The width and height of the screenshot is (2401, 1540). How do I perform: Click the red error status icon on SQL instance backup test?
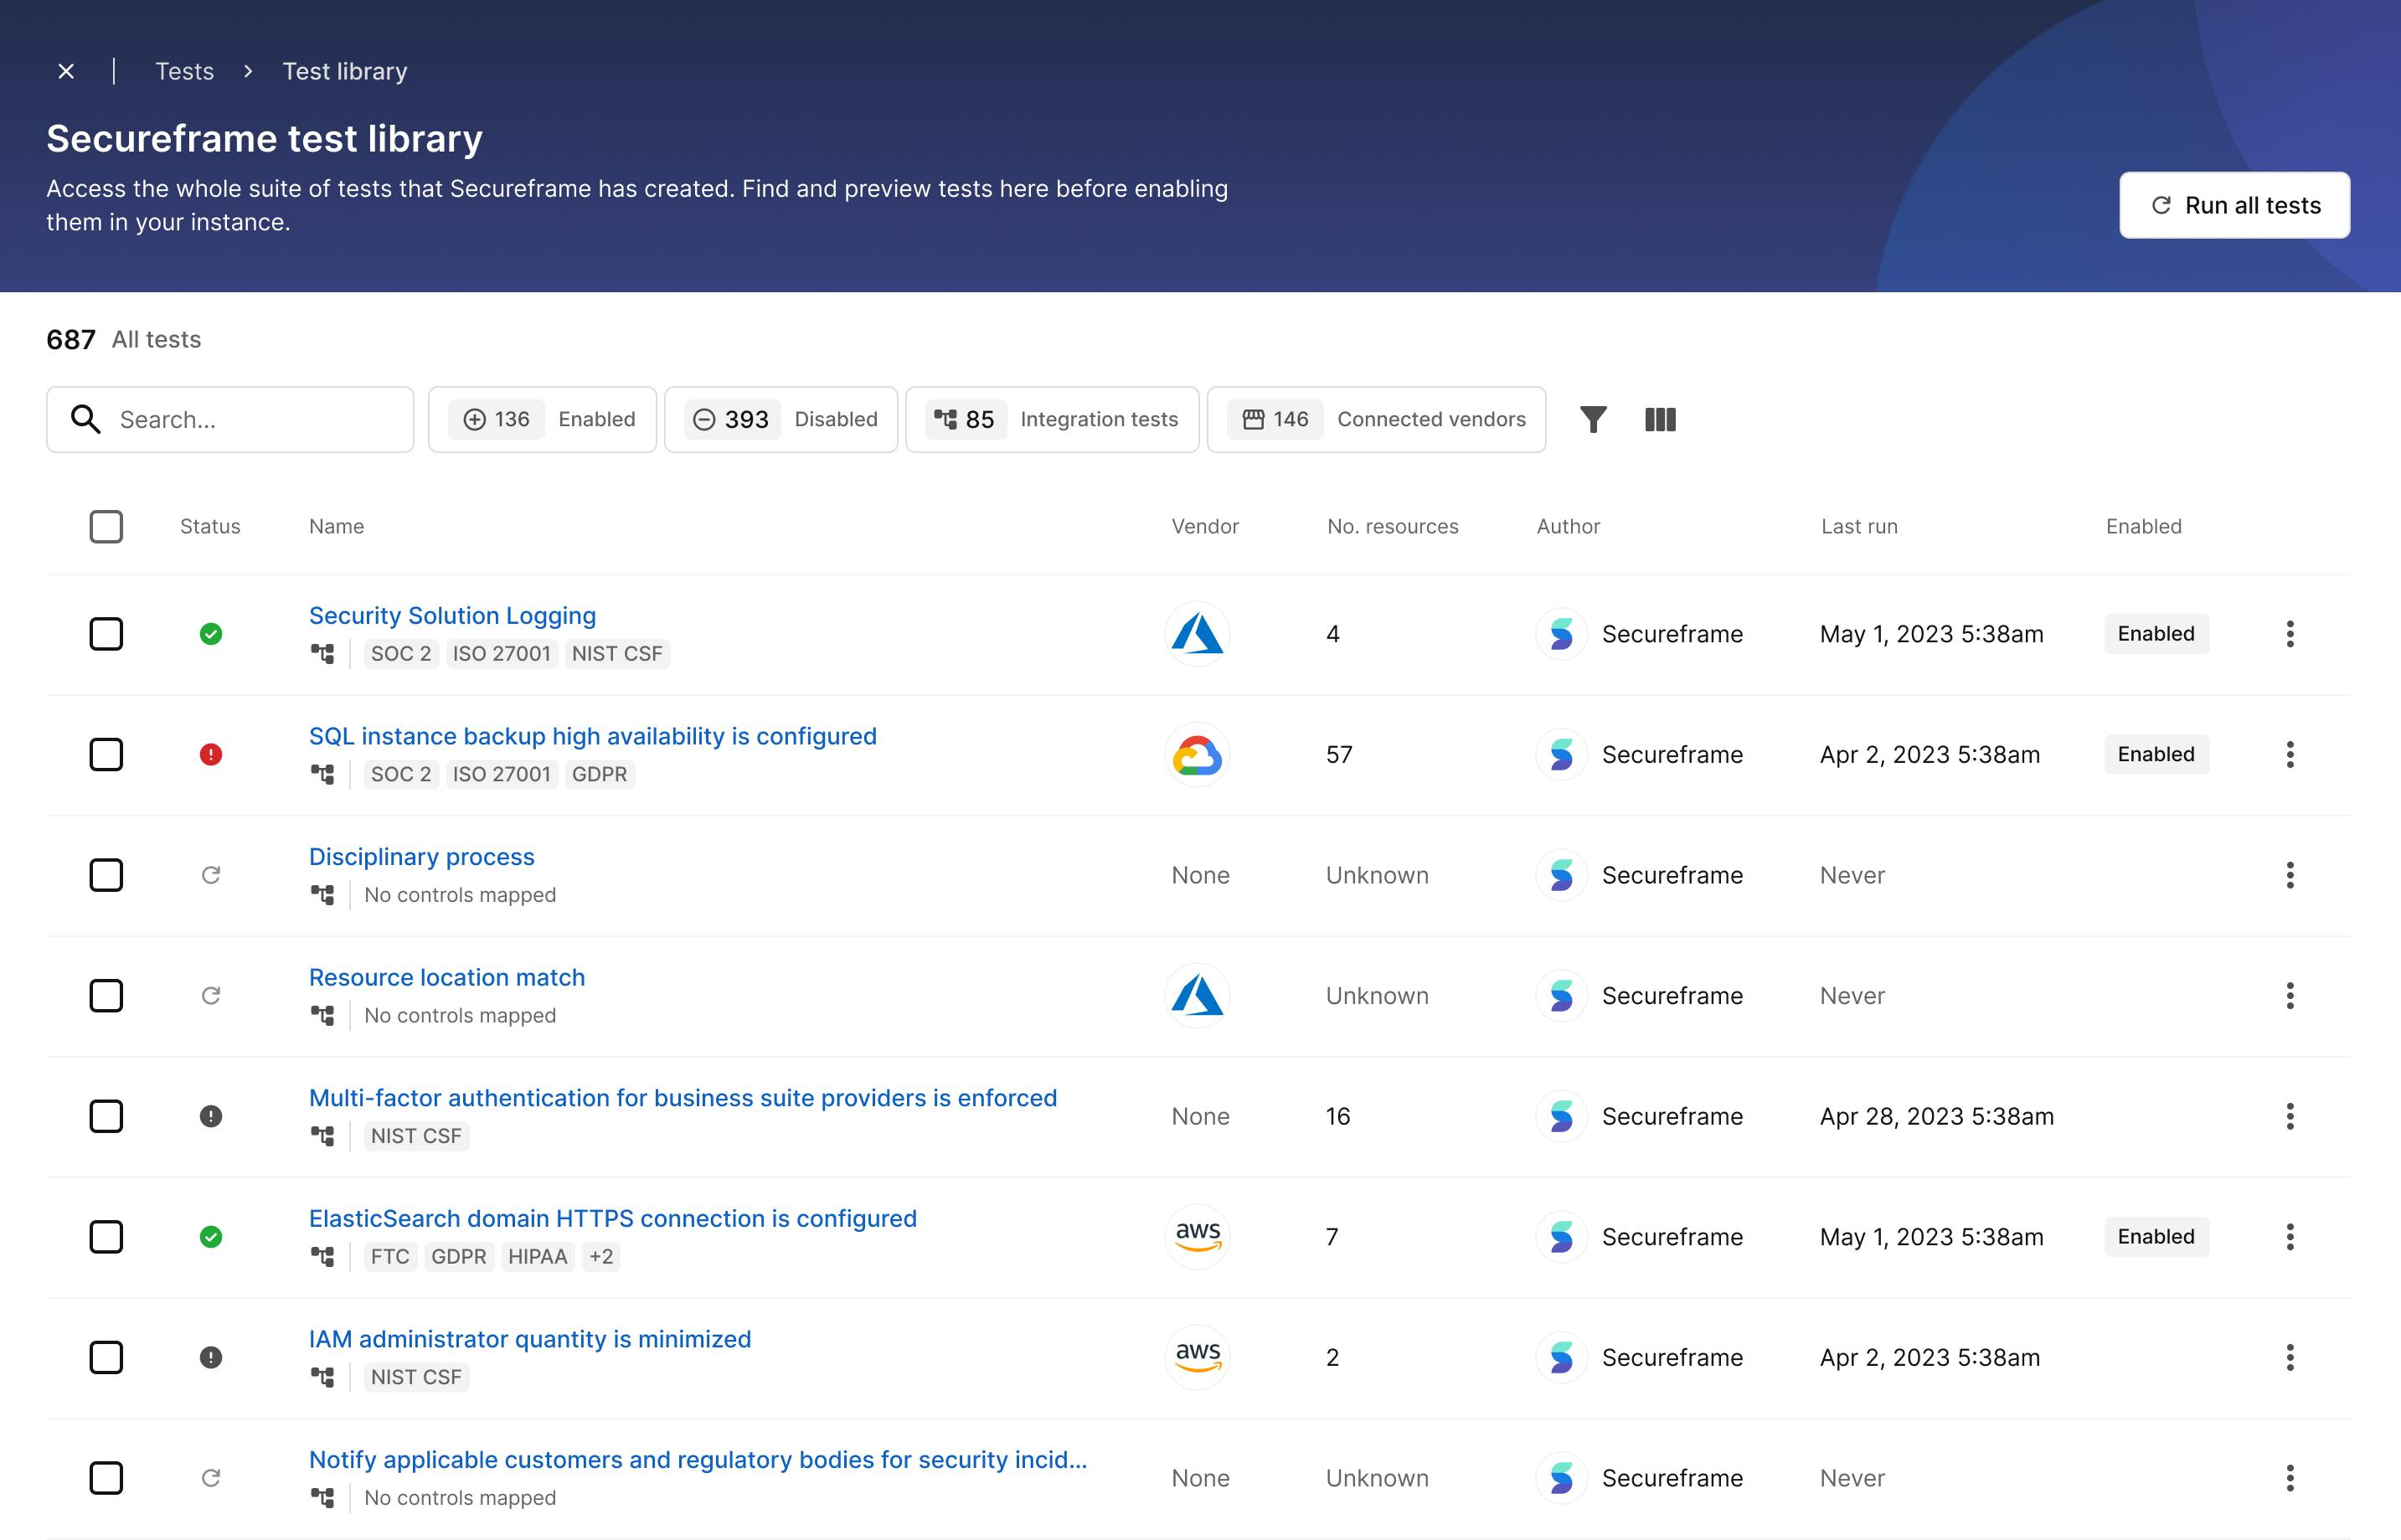click(209, 753)
